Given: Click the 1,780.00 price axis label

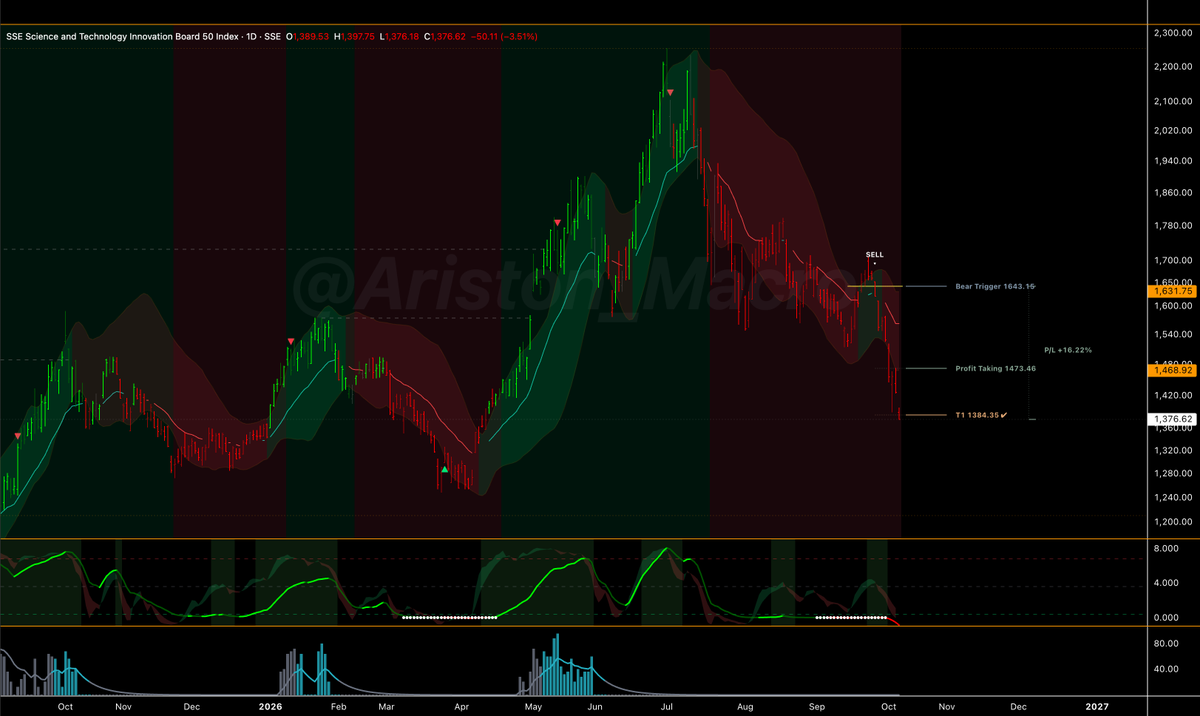Looking at the screenshot, I should tap(1172, 226).
